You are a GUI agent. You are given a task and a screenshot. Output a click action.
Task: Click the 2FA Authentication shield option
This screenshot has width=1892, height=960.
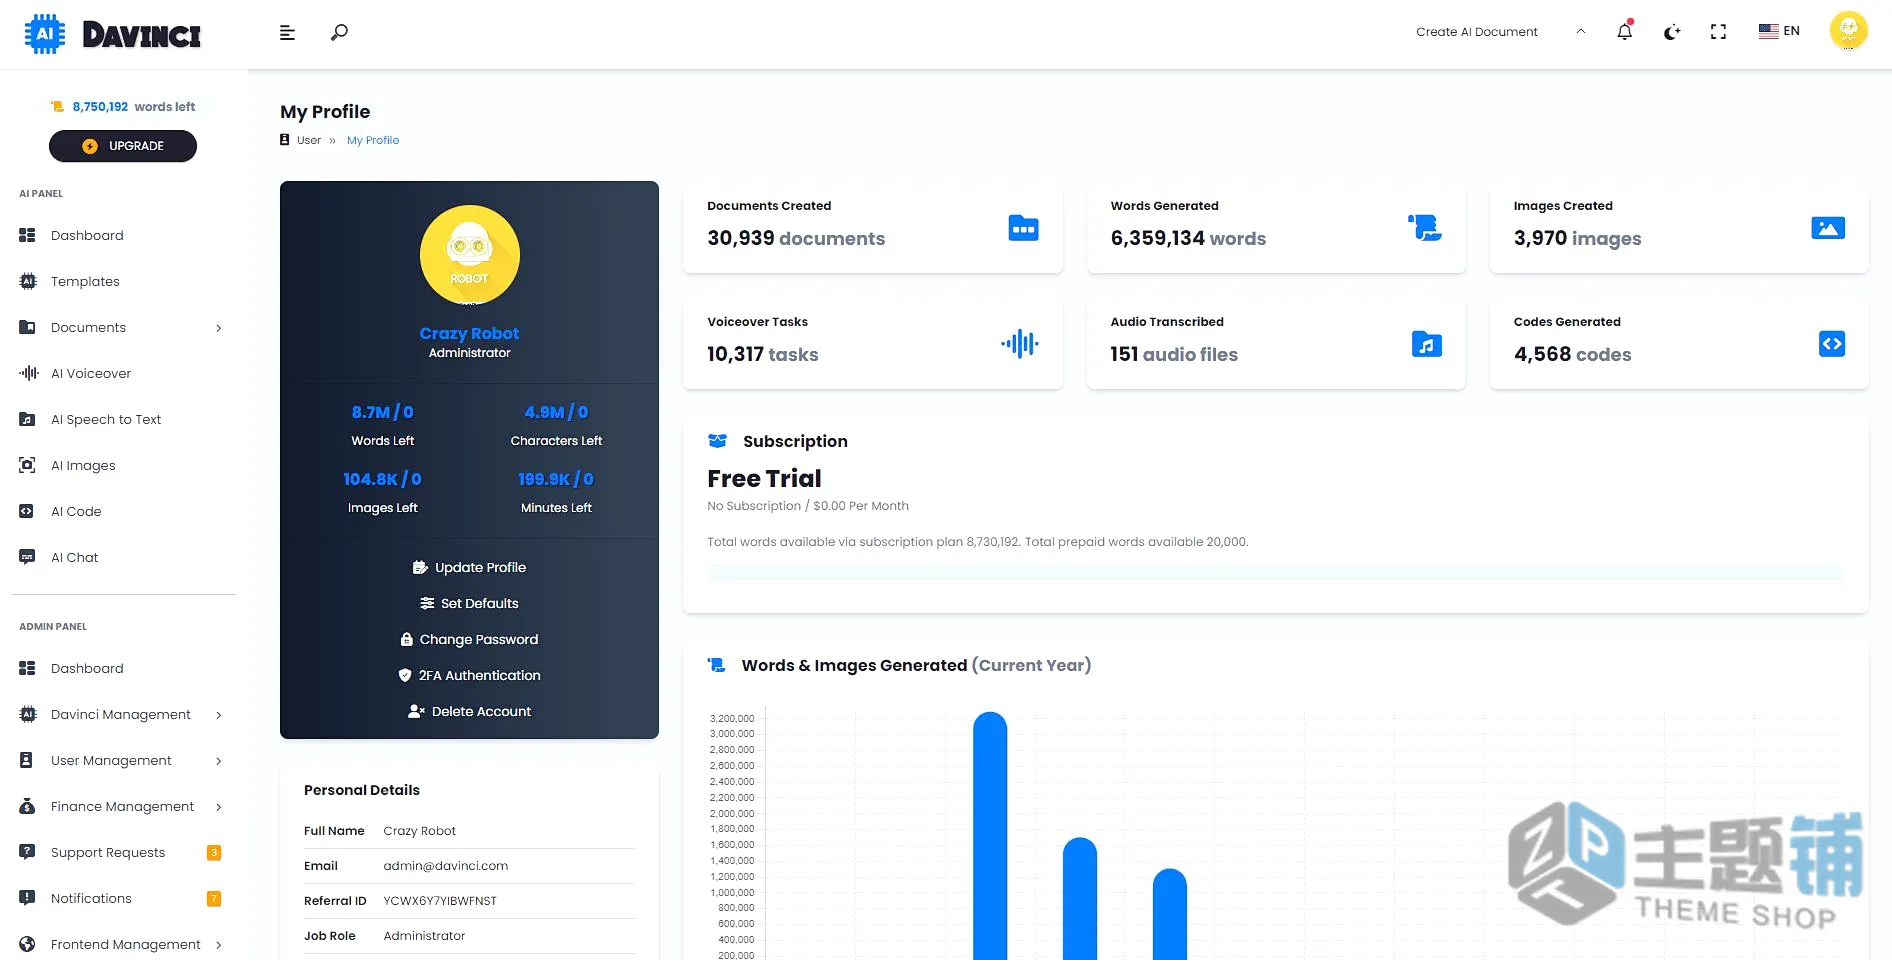469,676
